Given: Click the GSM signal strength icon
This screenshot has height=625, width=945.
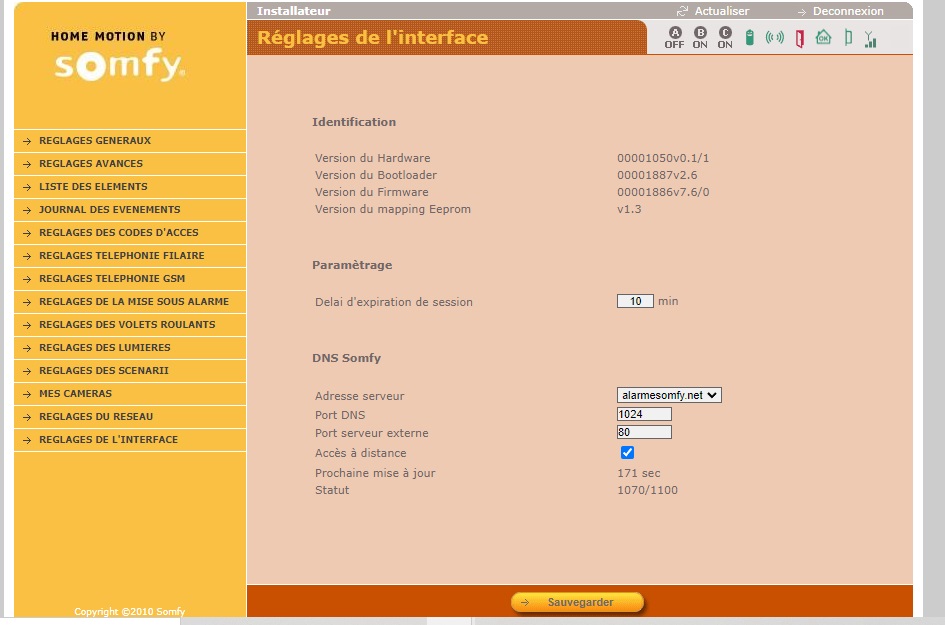Looking at the screenshot, I should 870,39.
